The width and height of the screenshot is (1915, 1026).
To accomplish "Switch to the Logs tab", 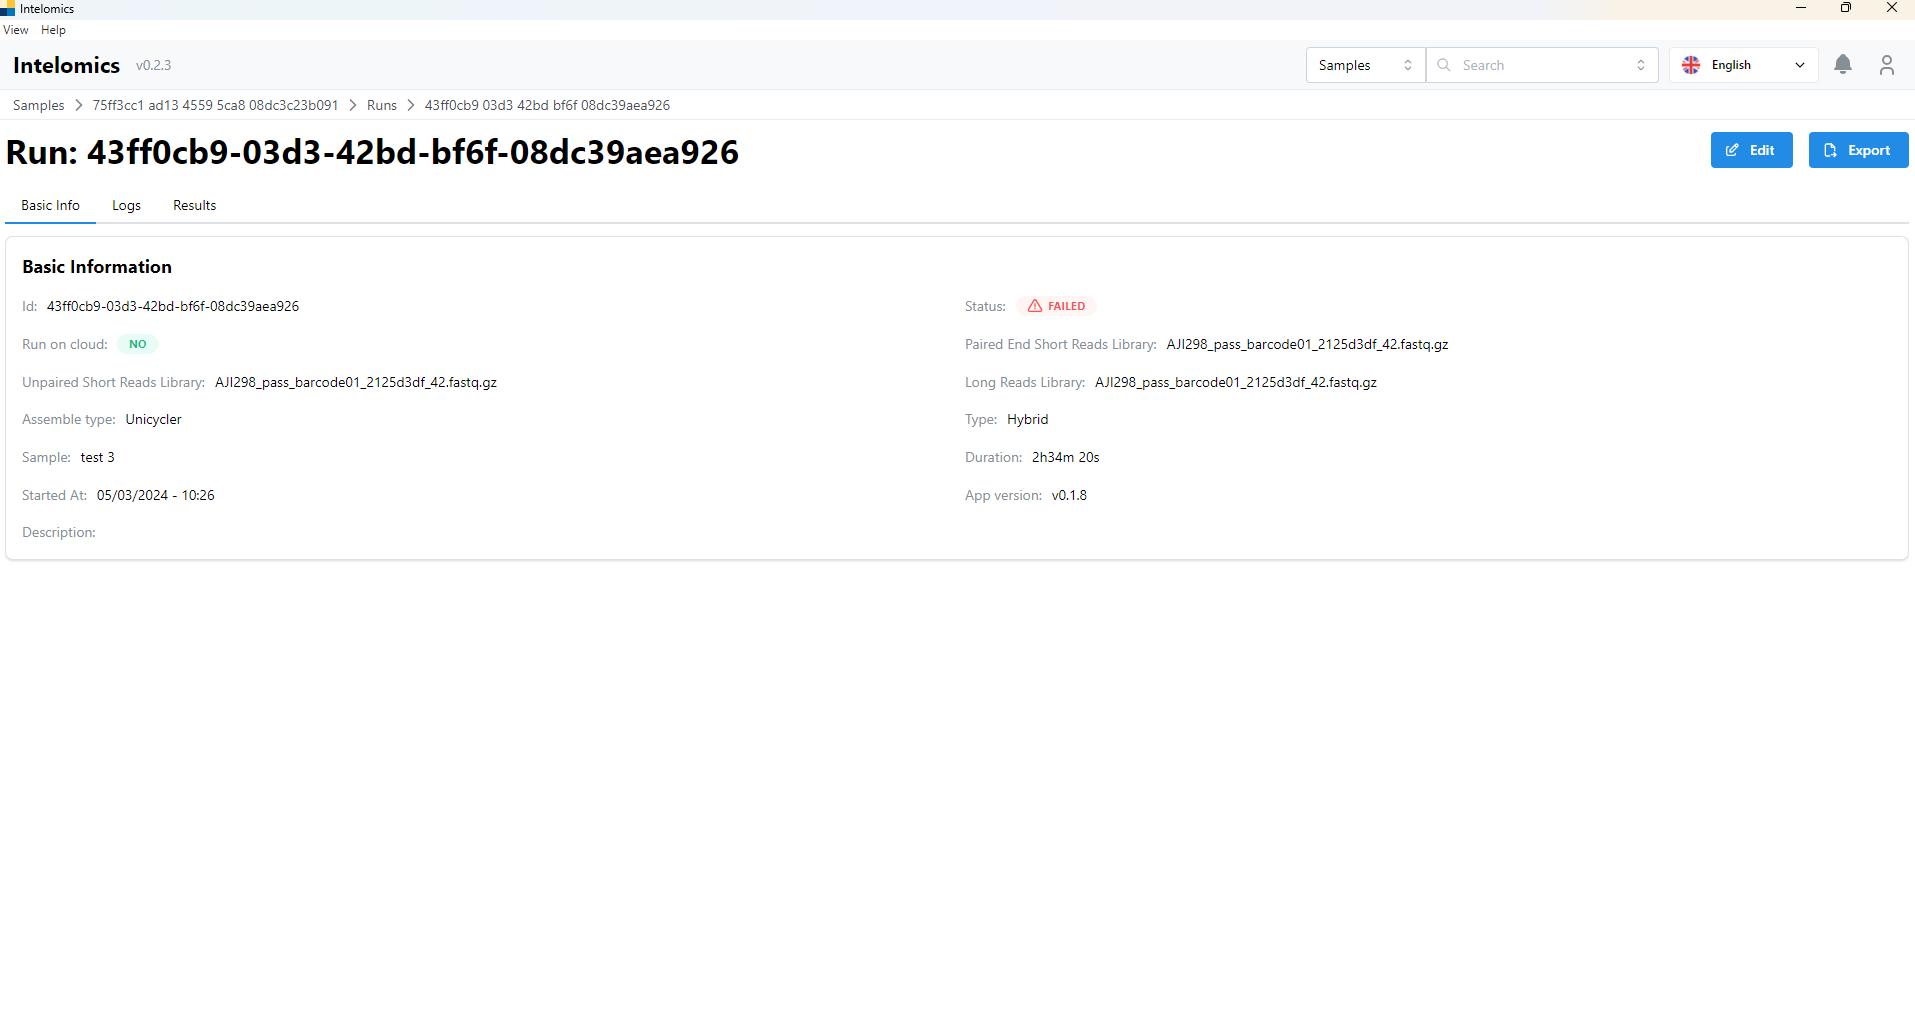I will click(126, 205).
